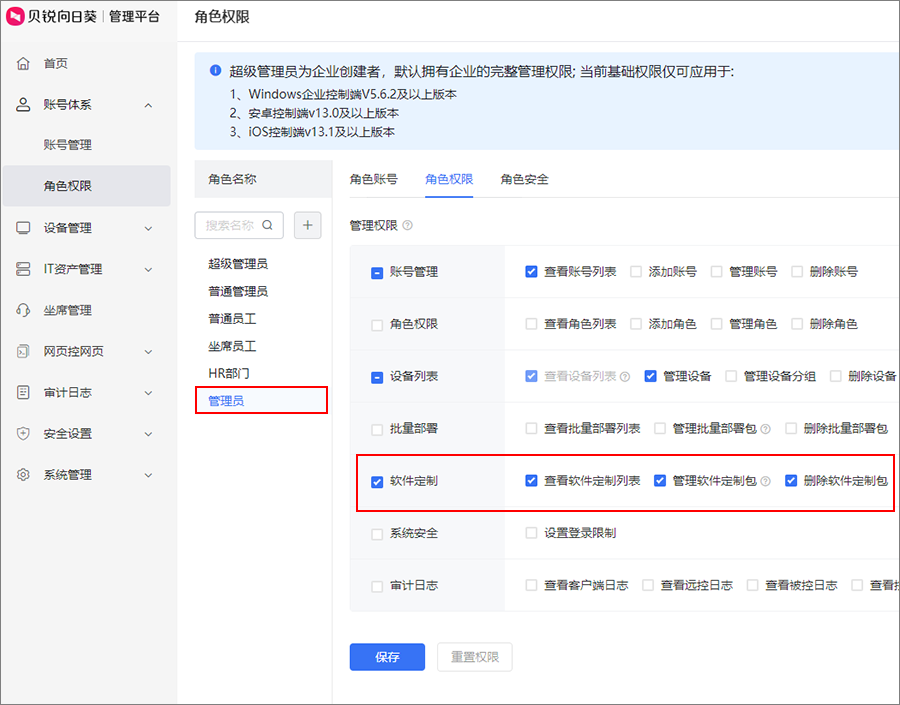900x705 pixels.
Task: Uncheck the 管理设备 checkbox
Action: point(650,376)
